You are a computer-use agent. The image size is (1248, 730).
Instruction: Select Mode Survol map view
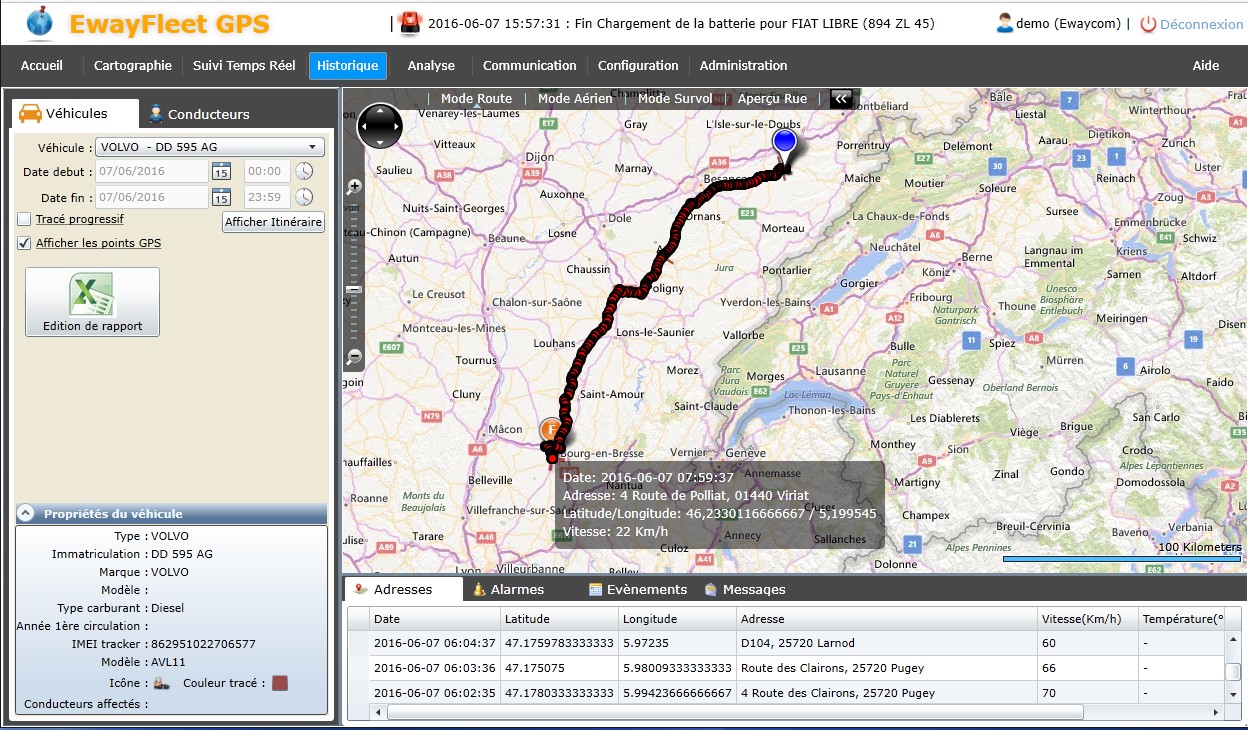point(675,98)
